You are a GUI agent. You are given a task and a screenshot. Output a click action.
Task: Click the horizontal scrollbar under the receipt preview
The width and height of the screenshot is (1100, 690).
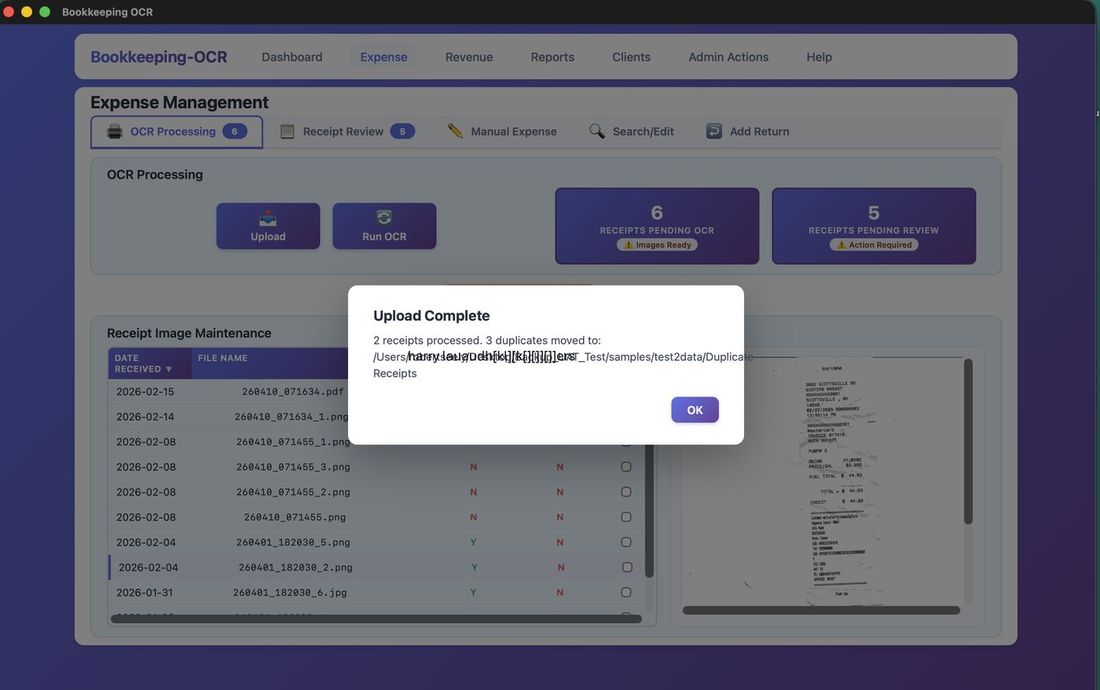(822, 608)
